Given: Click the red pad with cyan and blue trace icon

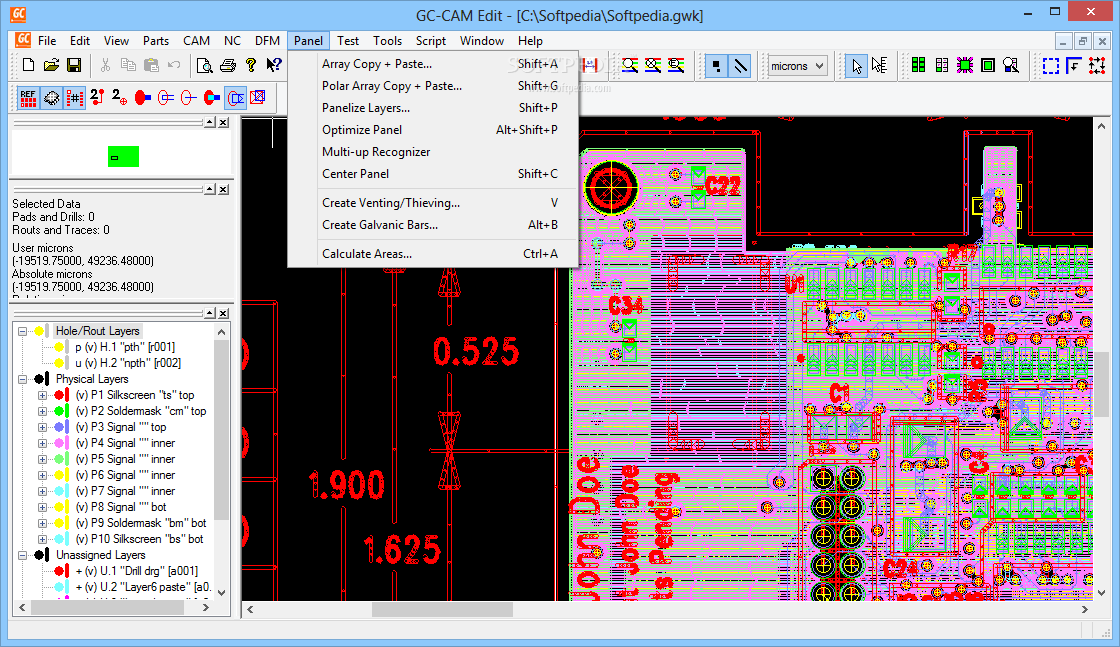Looking at the screenshot, I should (212, 97).
